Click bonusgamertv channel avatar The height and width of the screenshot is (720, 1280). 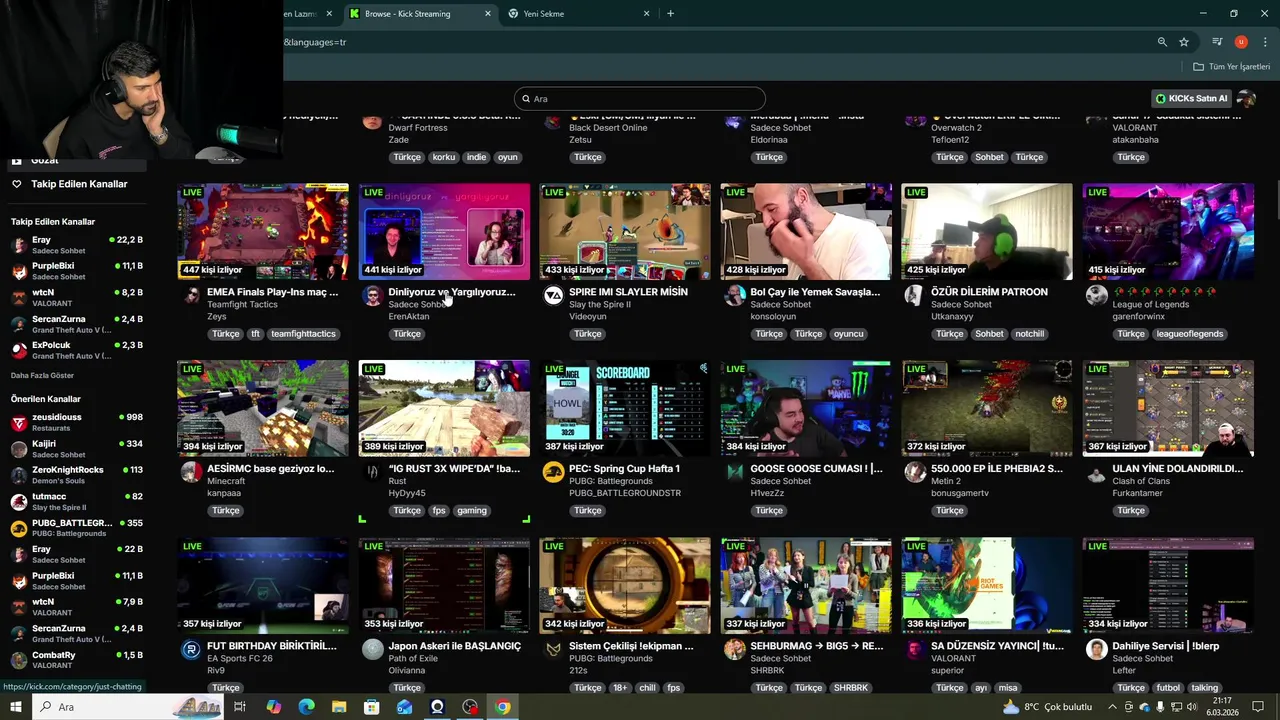(x=915, y=473)
